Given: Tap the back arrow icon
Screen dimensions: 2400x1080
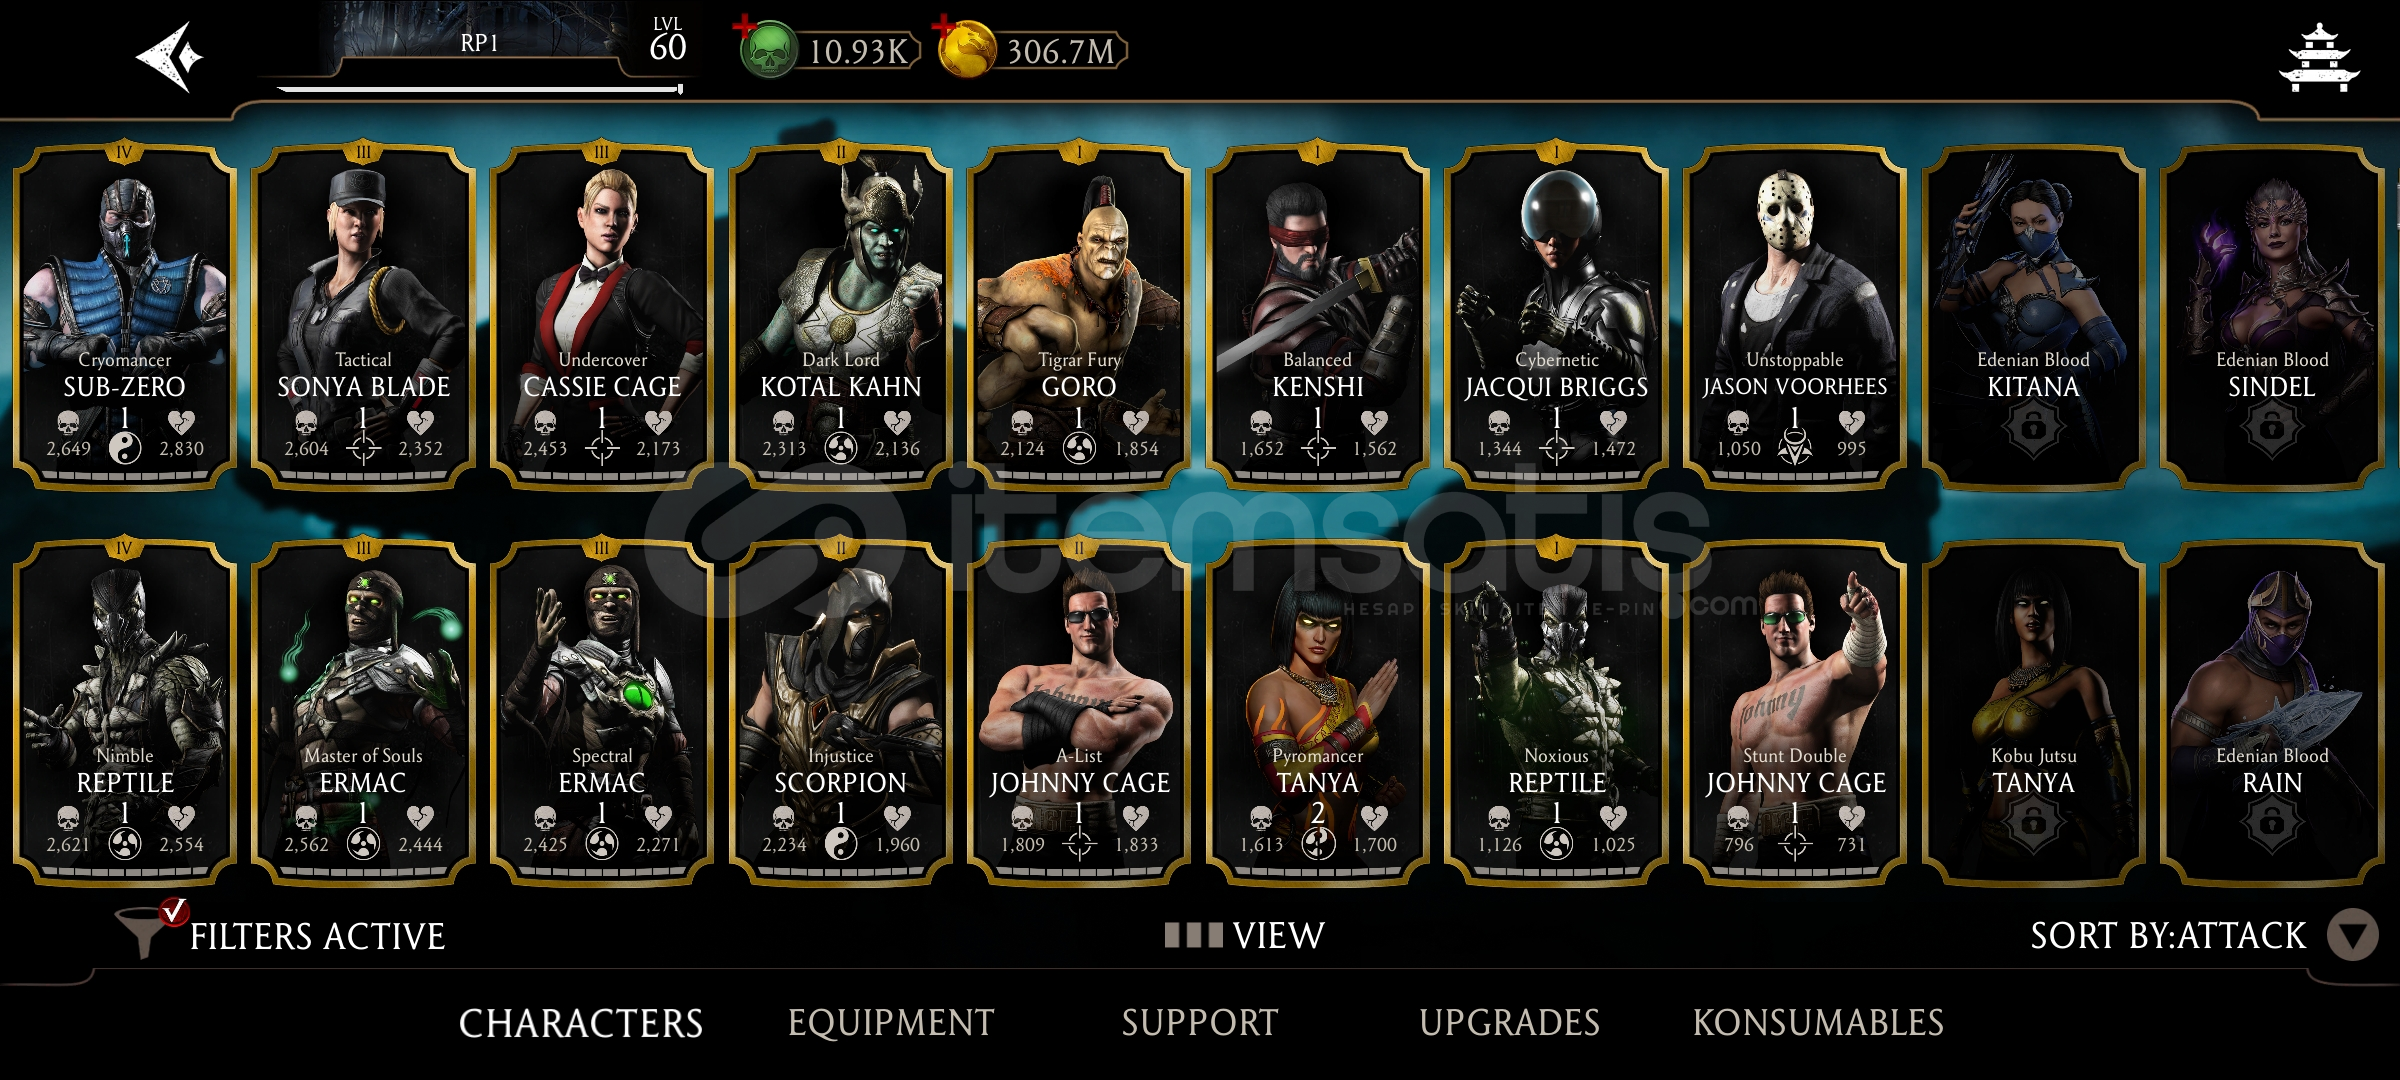Looking at the screenshot, I should click(x=169, y=57).
